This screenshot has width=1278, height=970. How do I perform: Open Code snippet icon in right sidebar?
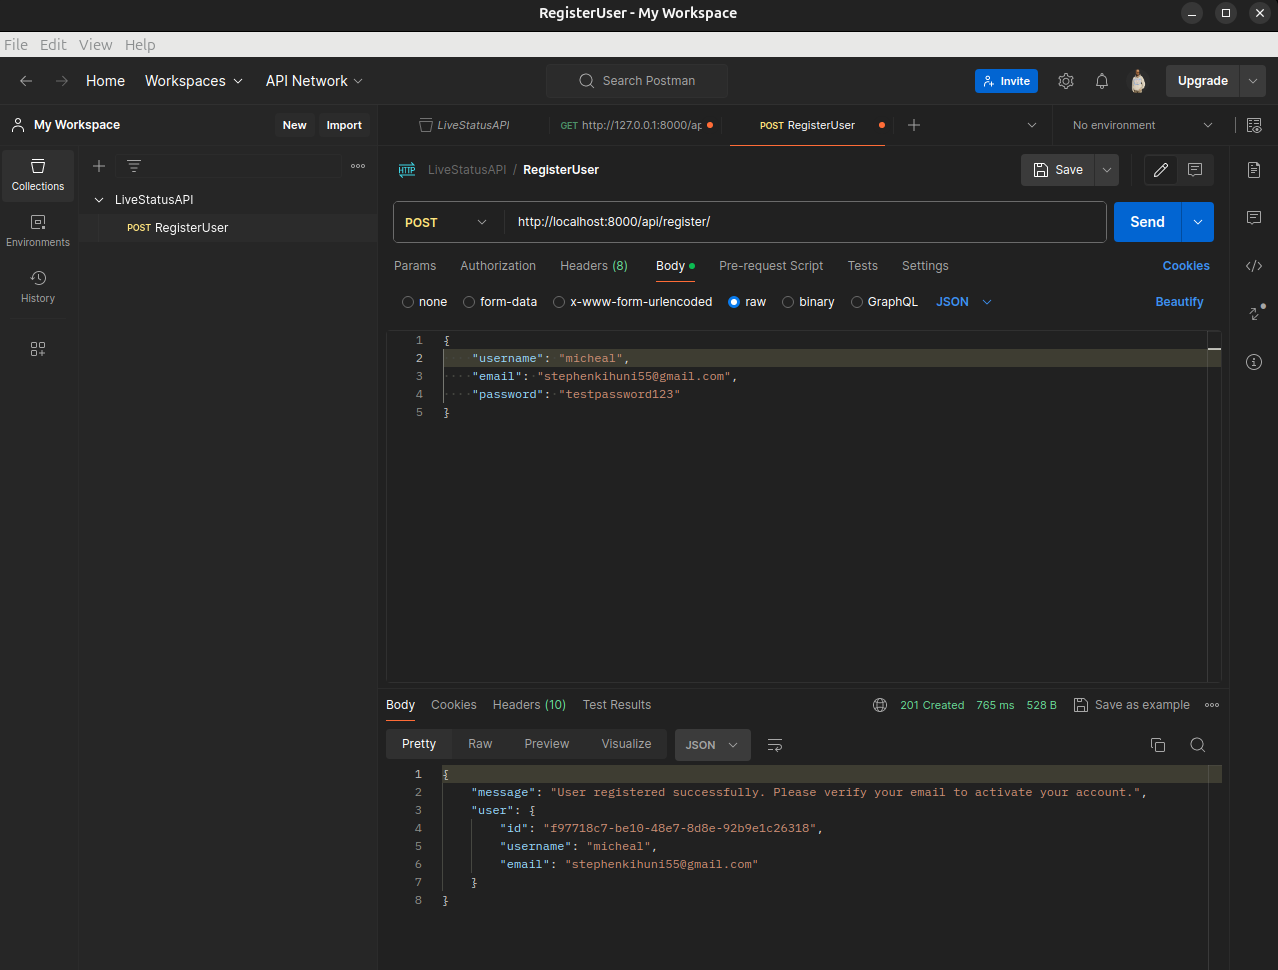(1254, 266)
